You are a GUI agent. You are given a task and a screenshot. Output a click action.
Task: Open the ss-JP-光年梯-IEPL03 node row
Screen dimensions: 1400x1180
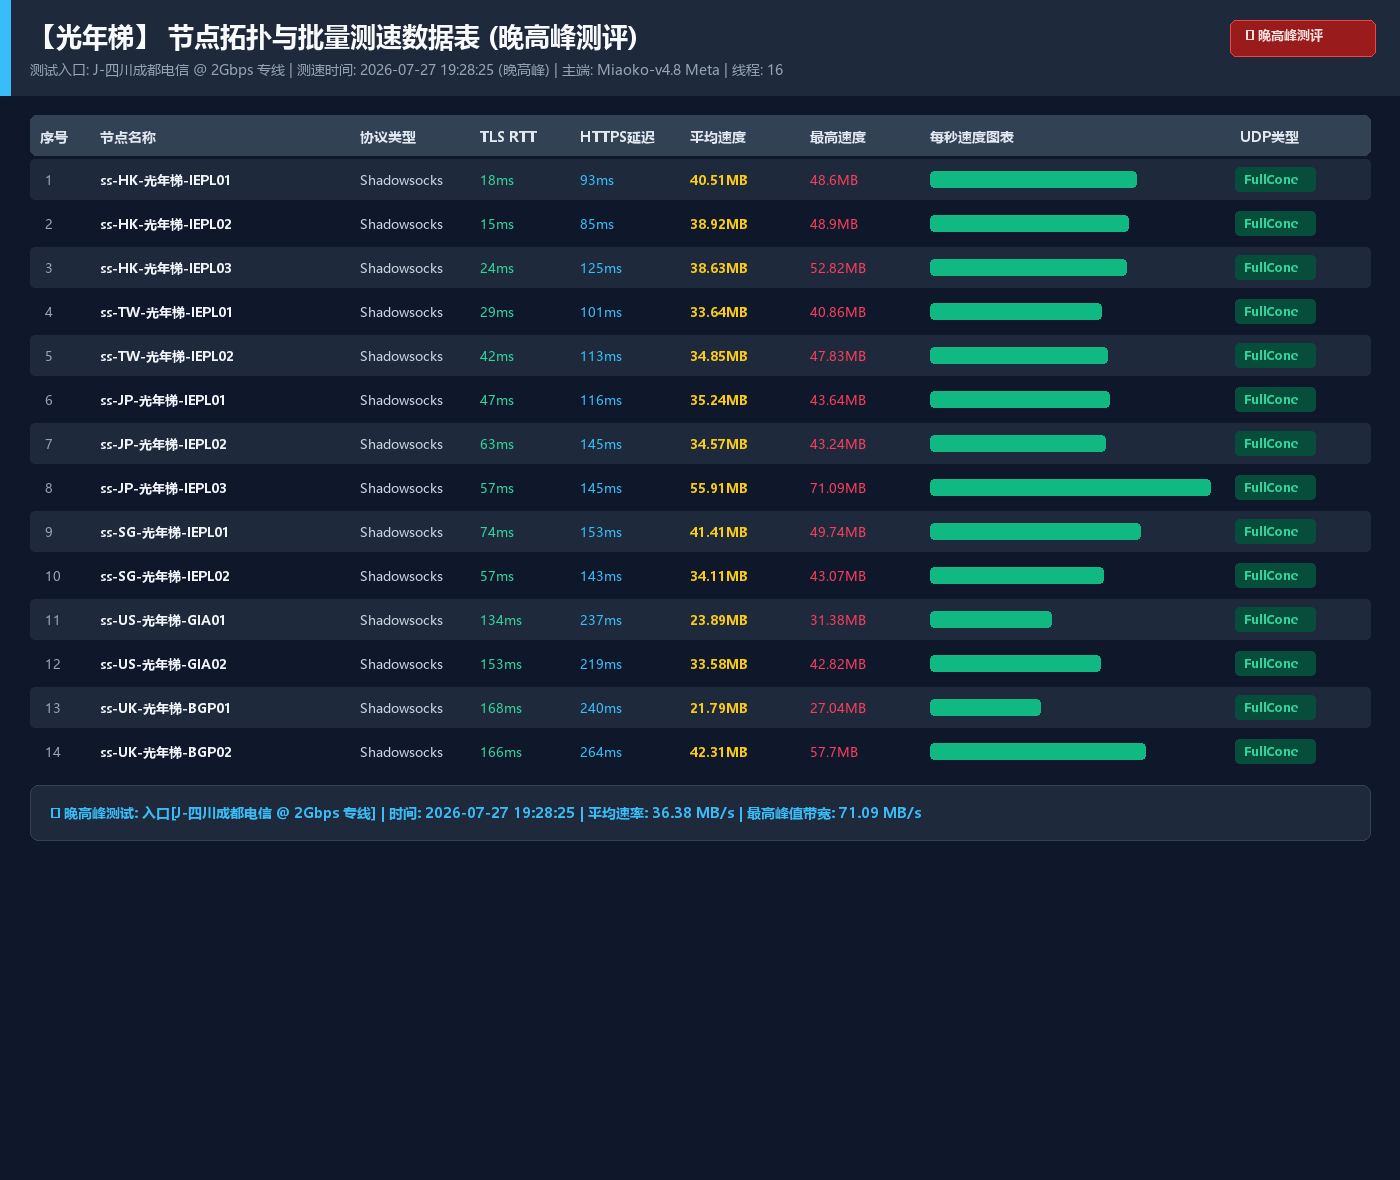700,488
